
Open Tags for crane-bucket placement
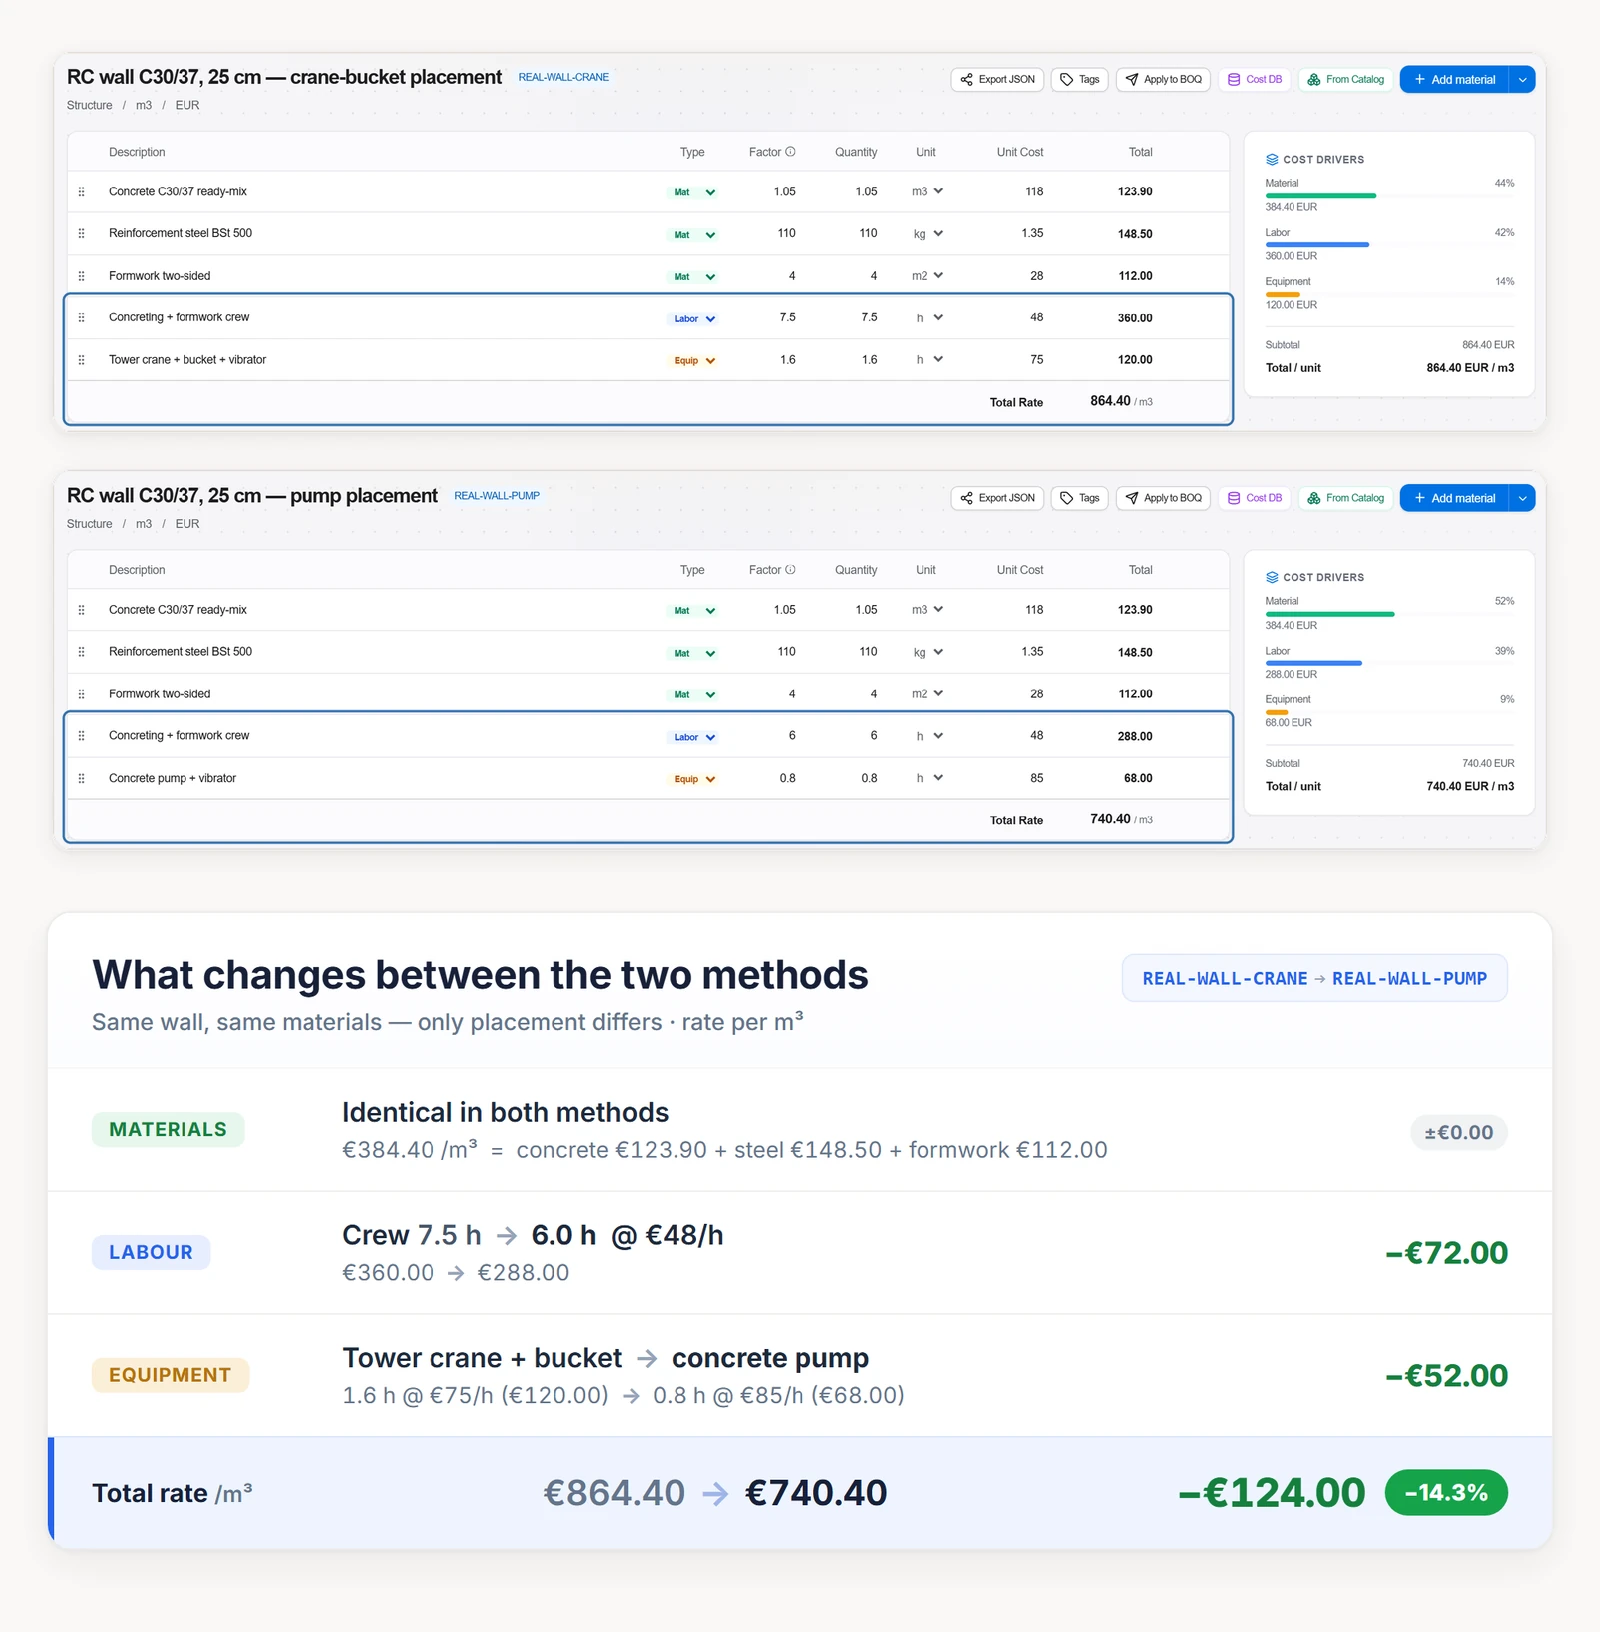pos(1079,80)
